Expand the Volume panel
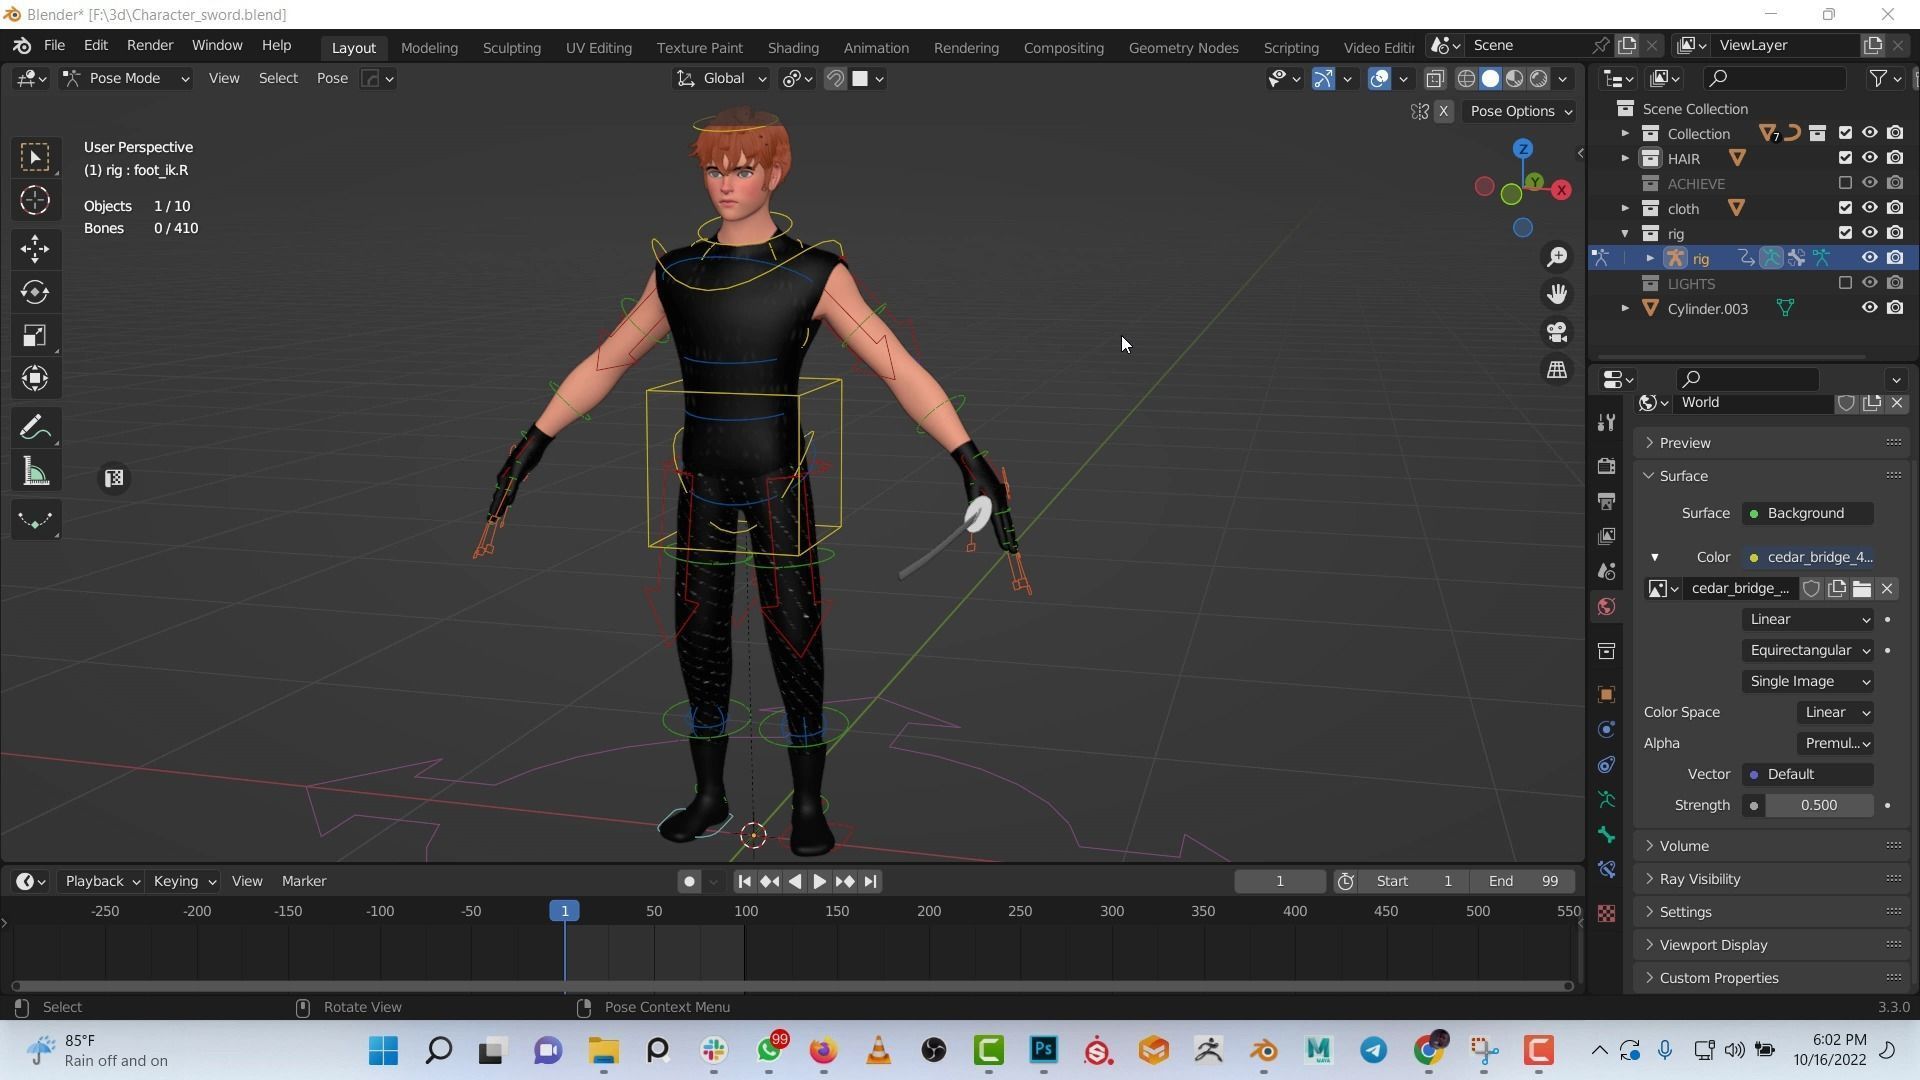The width and height of the screenshot is (1920, 1080). (x=1683, y=847)
